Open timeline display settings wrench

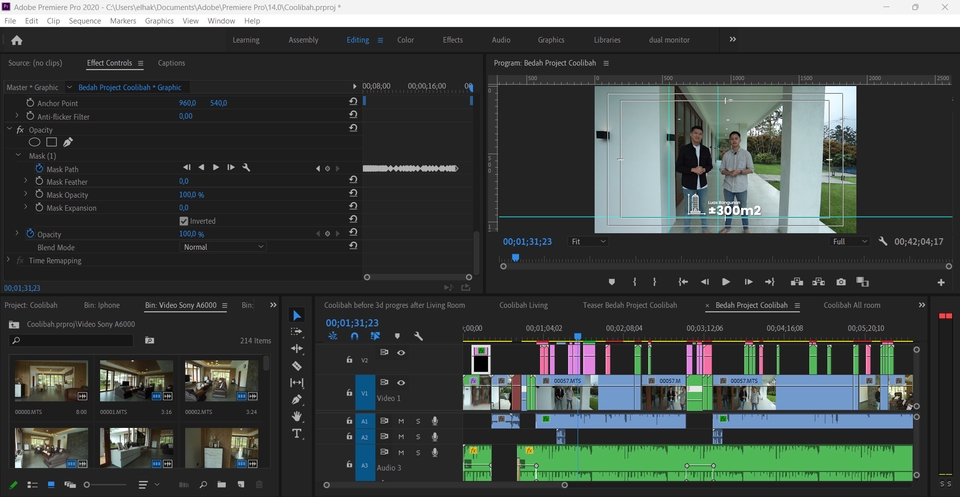tap(418, 336)
